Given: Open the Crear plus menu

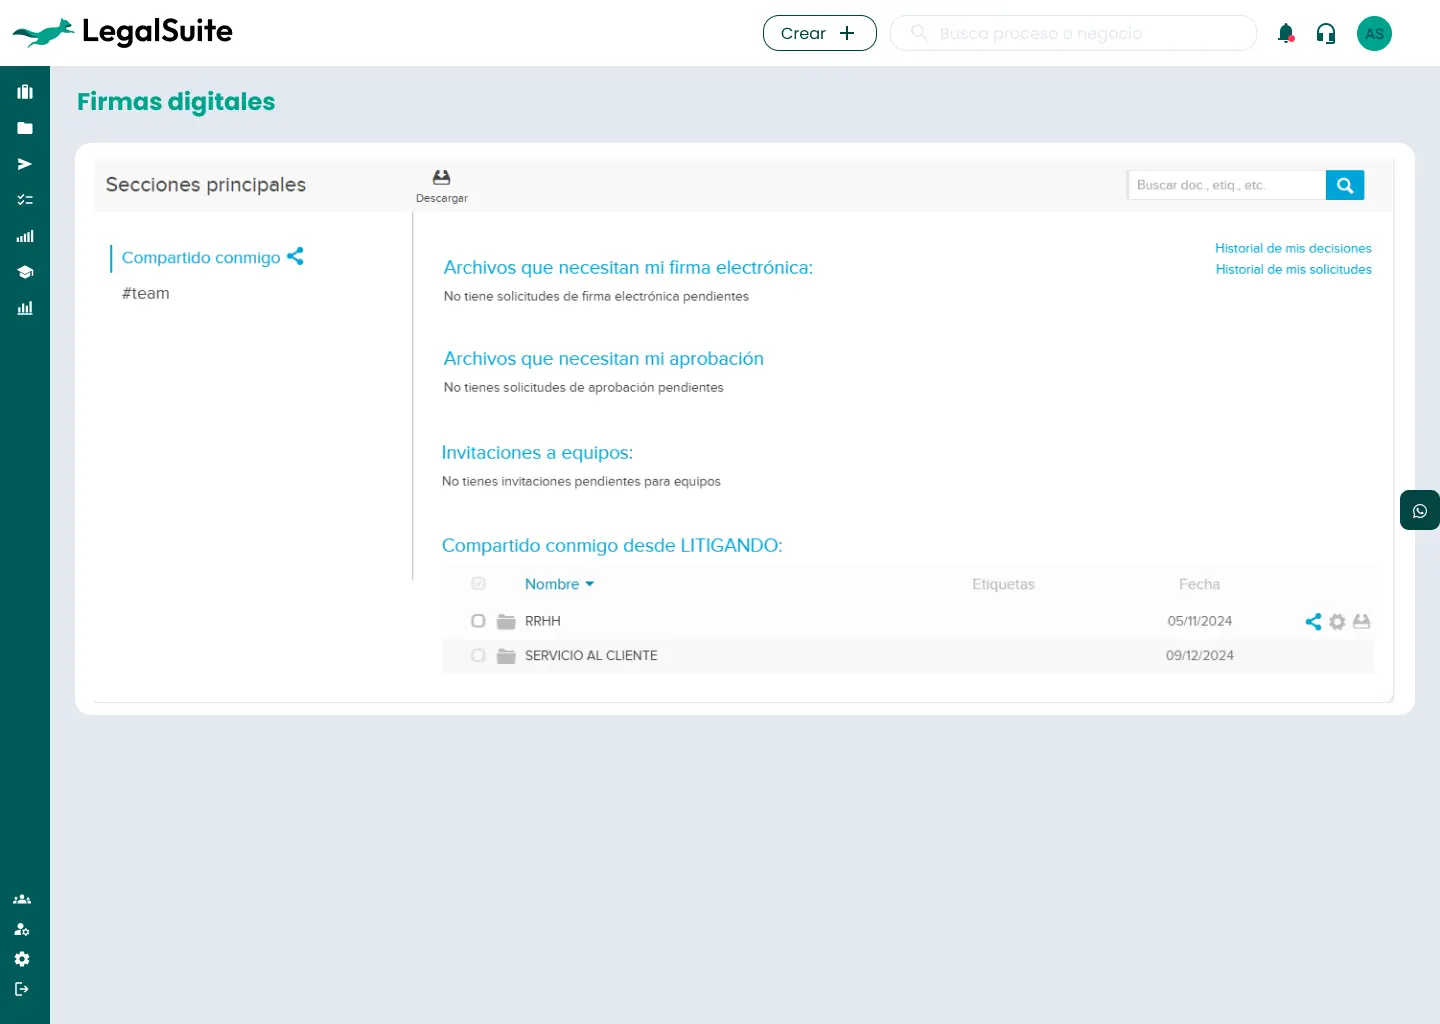Looking at the screenshot, I should (819, 33).
